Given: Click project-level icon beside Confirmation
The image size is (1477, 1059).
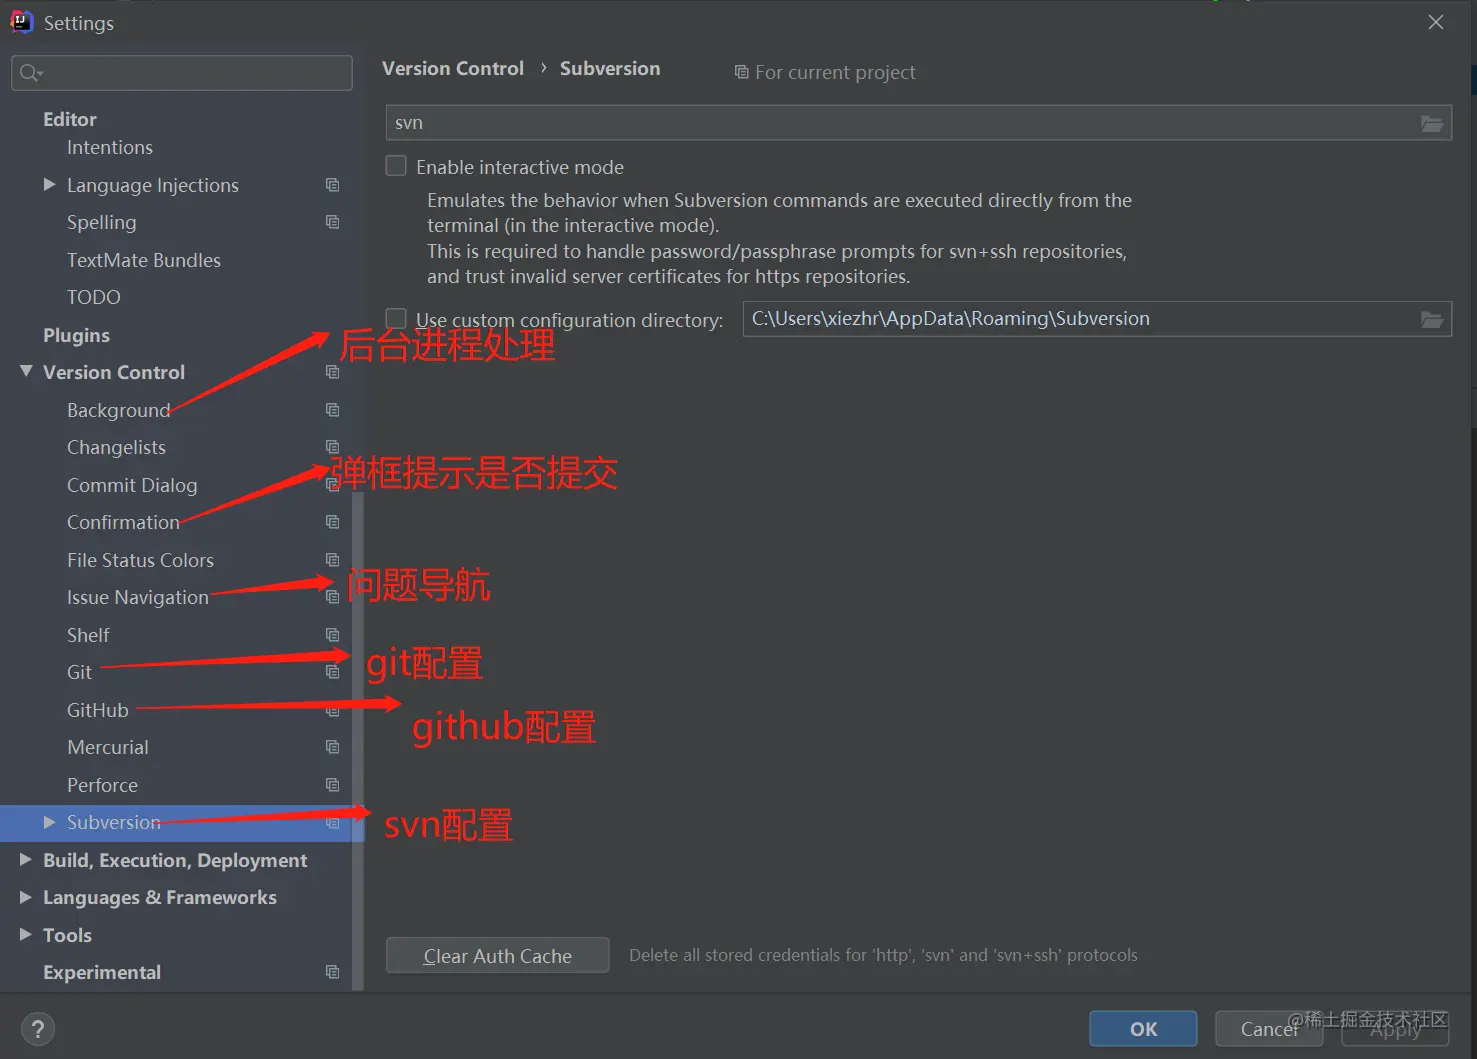Looking at the screenshot, I should coord(333,522).
